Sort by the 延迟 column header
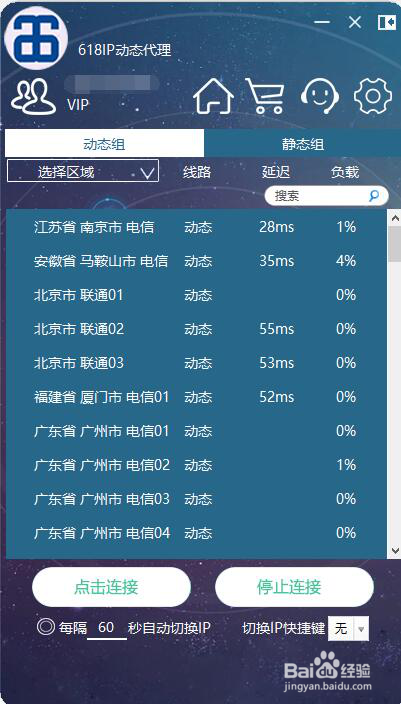The image size is (401, 704). [x=276, y=172]
